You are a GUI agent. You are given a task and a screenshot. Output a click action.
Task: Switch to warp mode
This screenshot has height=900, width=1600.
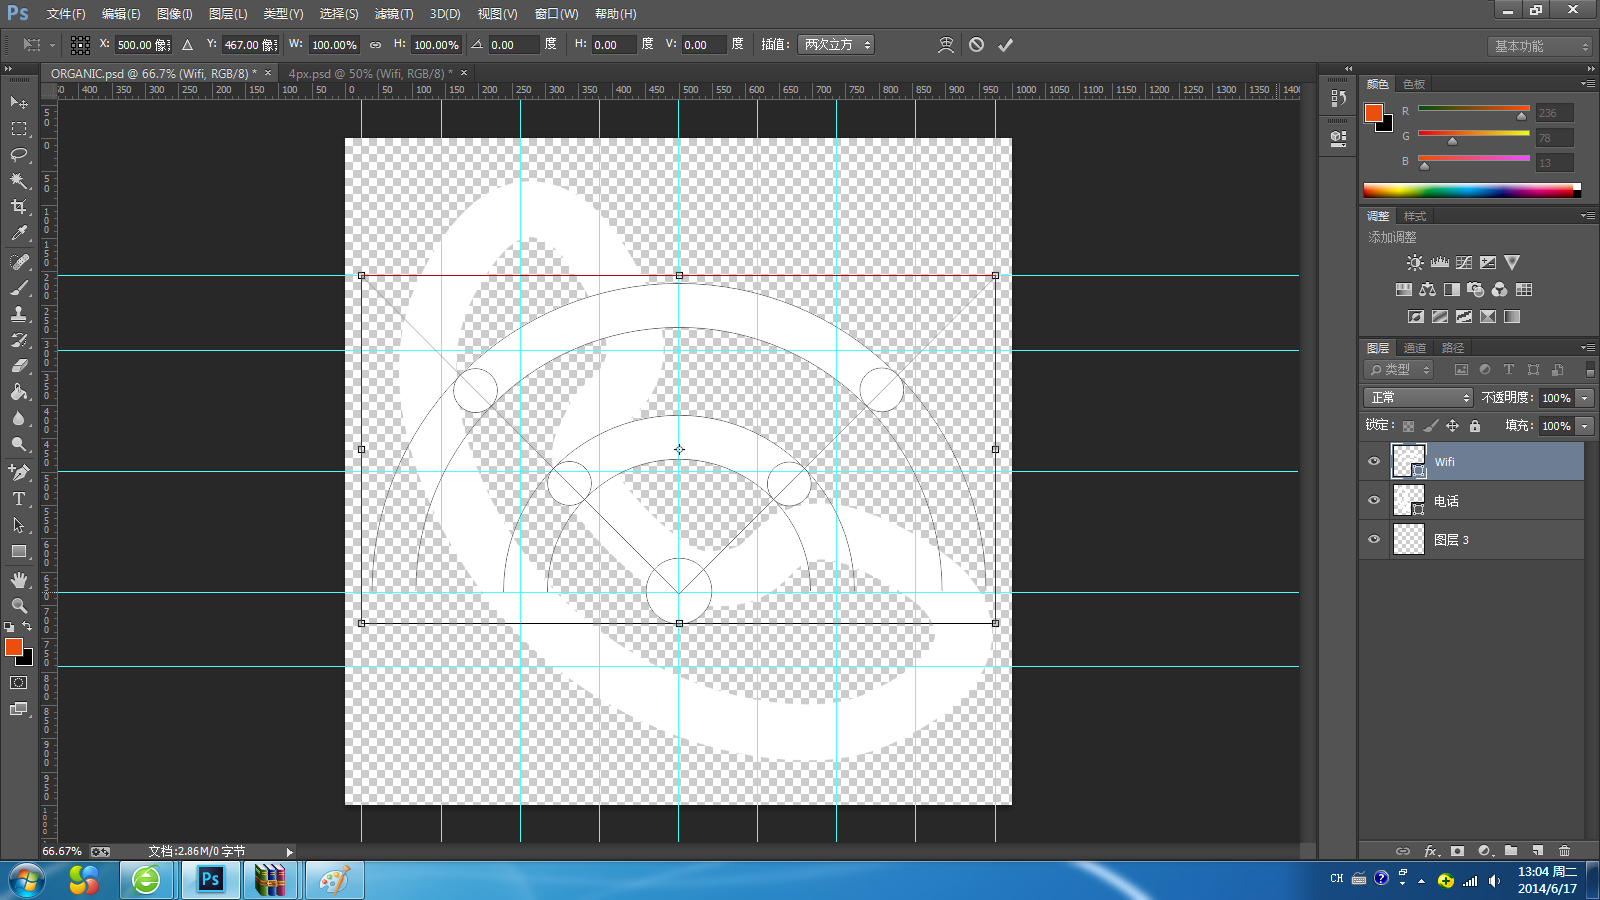tap(946, 45)
